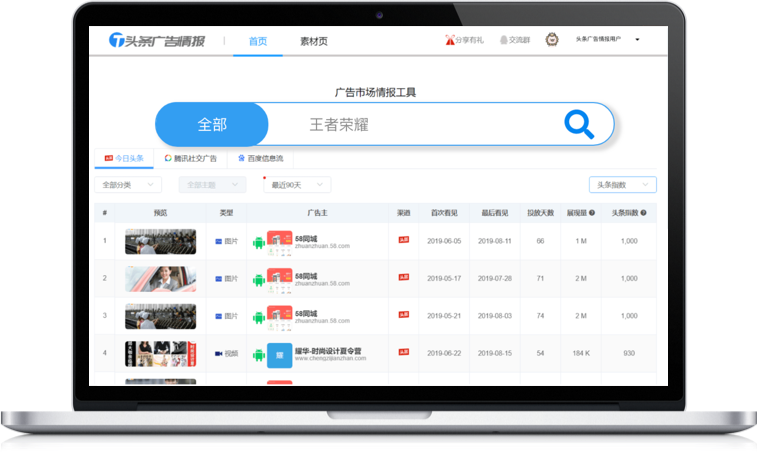Select the 腾讯社交广告 platform tab
This screenshot has height=452, width=757.
click(x=191, y=158)
